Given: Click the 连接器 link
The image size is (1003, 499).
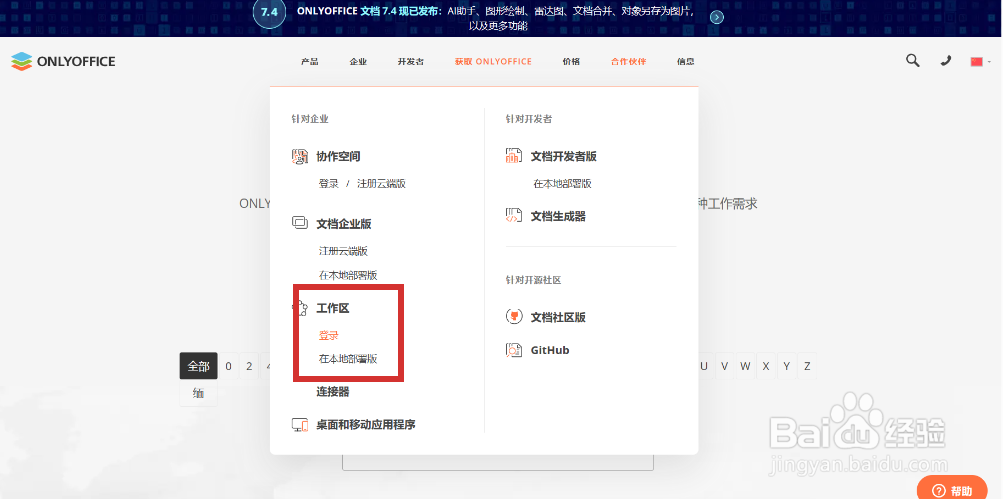Looking at the screenshot, I should click(x=333, y=392).
